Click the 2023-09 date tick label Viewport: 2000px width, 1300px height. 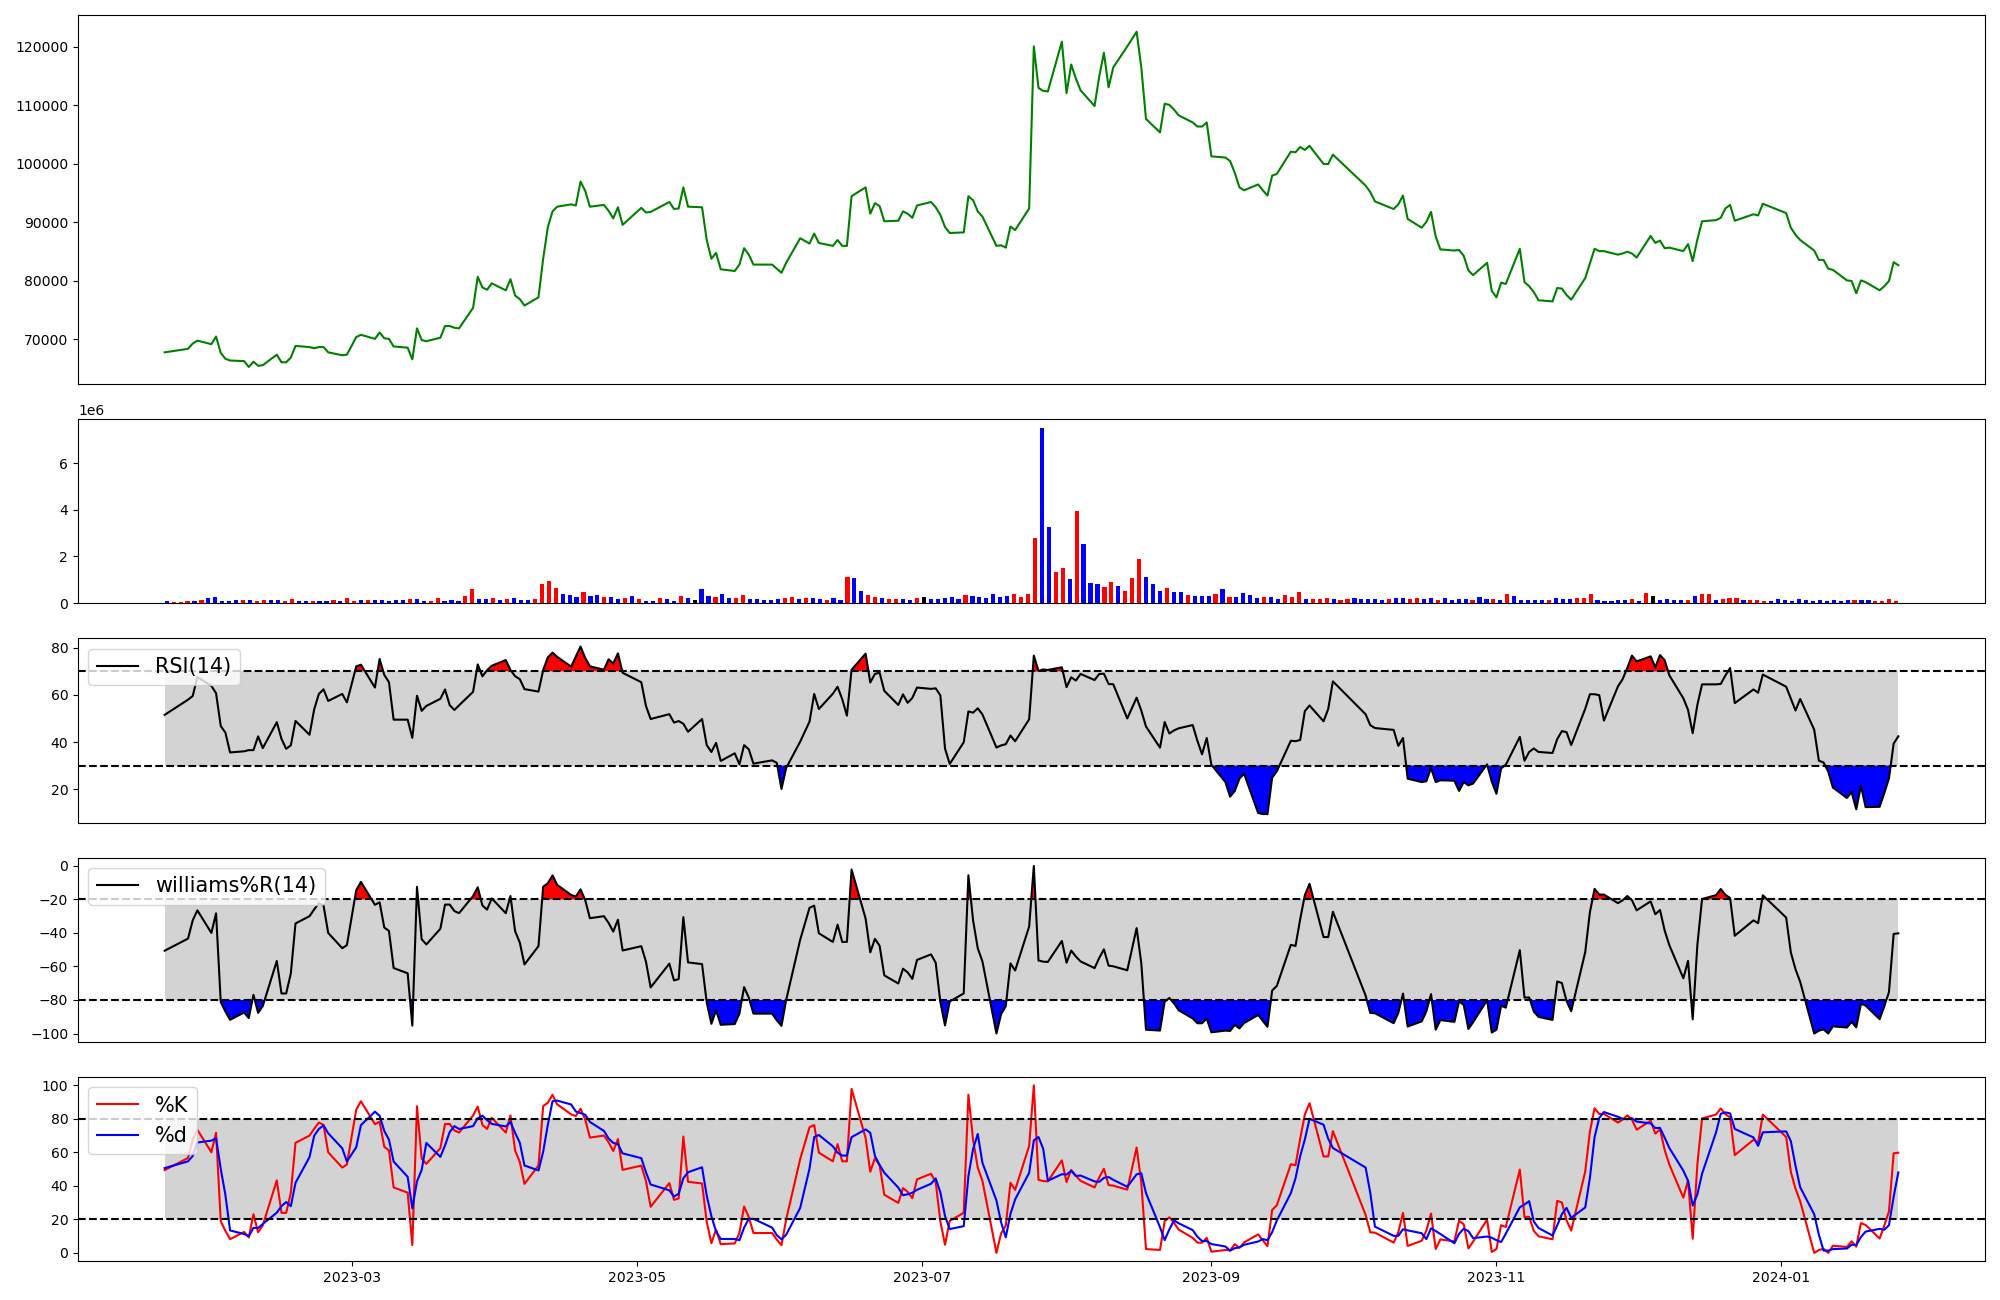(1211, 1277)
